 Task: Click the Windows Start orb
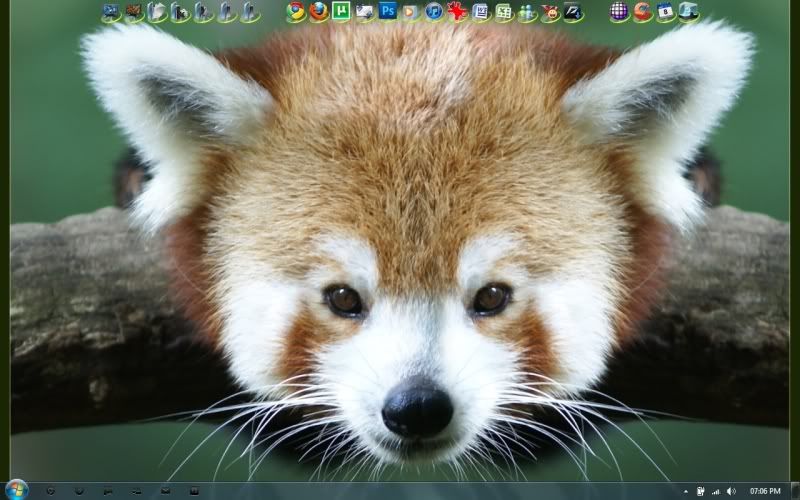[x=19, y=490]
